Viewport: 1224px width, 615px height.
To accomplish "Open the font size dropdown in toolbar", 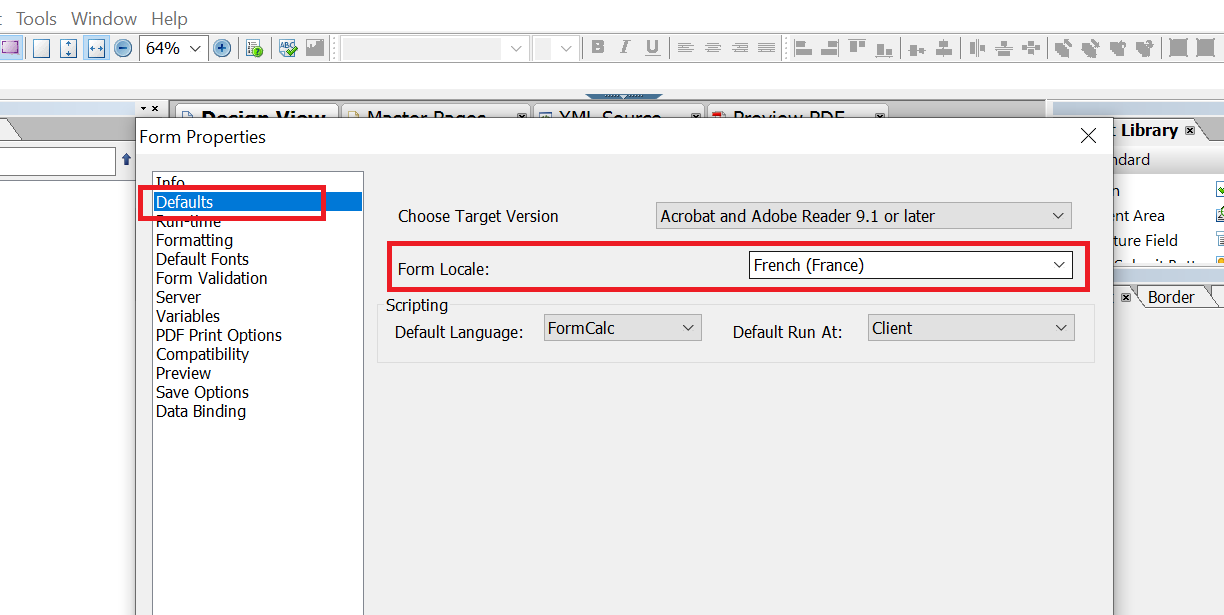I will pyautogui.click(x=567, y=48).
